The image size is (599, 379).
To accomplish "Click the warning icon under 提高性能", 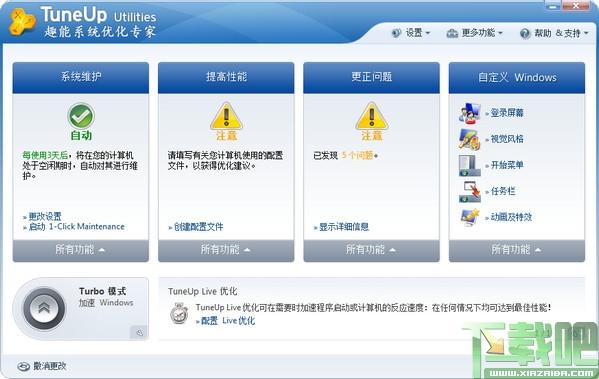I will tap(226, 116).
